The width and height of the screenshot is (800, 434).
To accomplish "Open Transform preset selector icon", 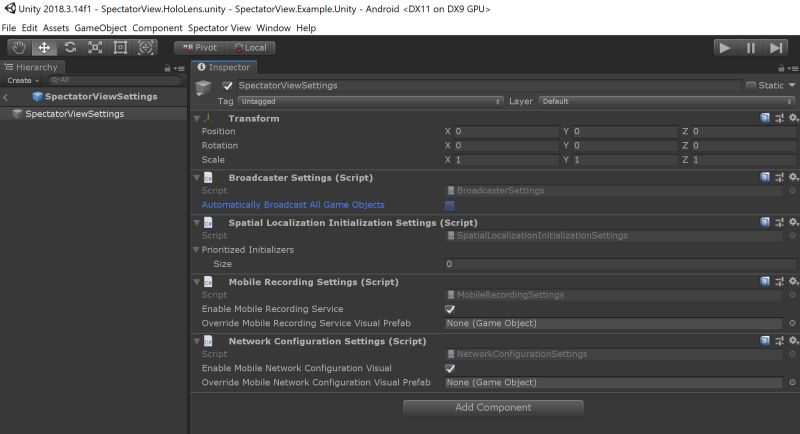I will [x=779, y=118].
